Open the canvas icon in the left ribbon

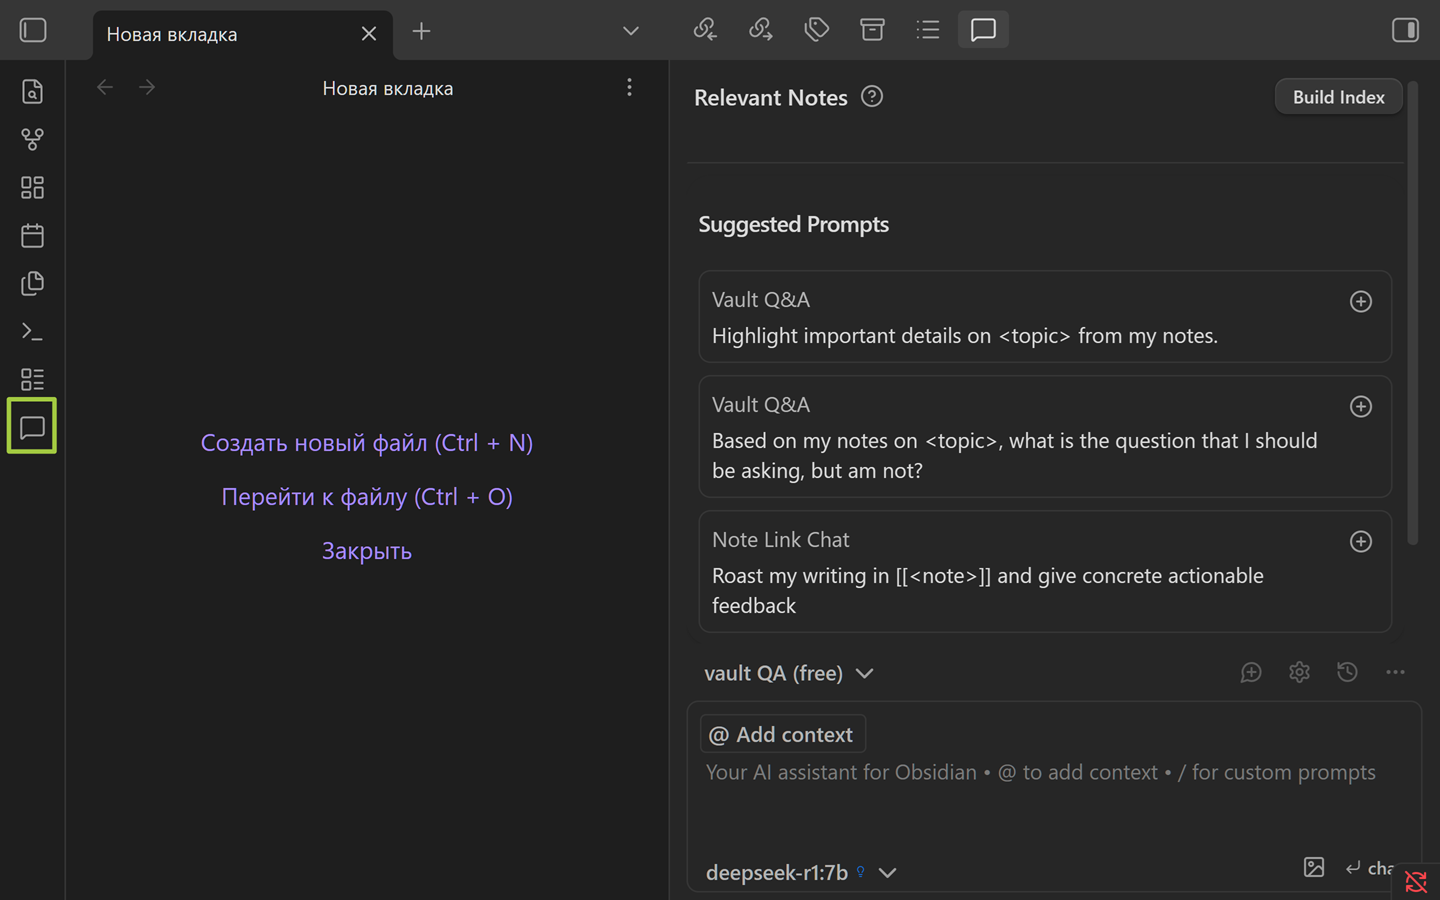coord(32,188)
